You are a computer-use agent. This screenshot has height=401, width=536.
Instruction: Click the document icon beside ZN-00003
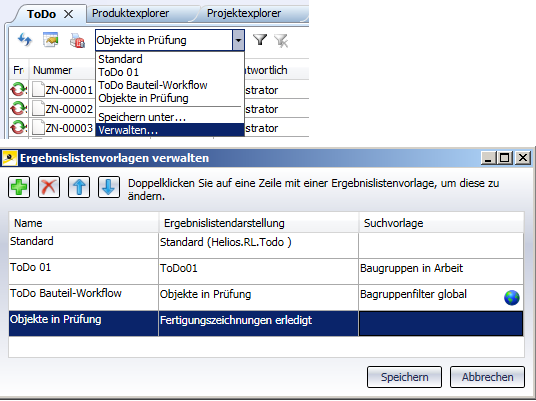(x=38, y=128)
